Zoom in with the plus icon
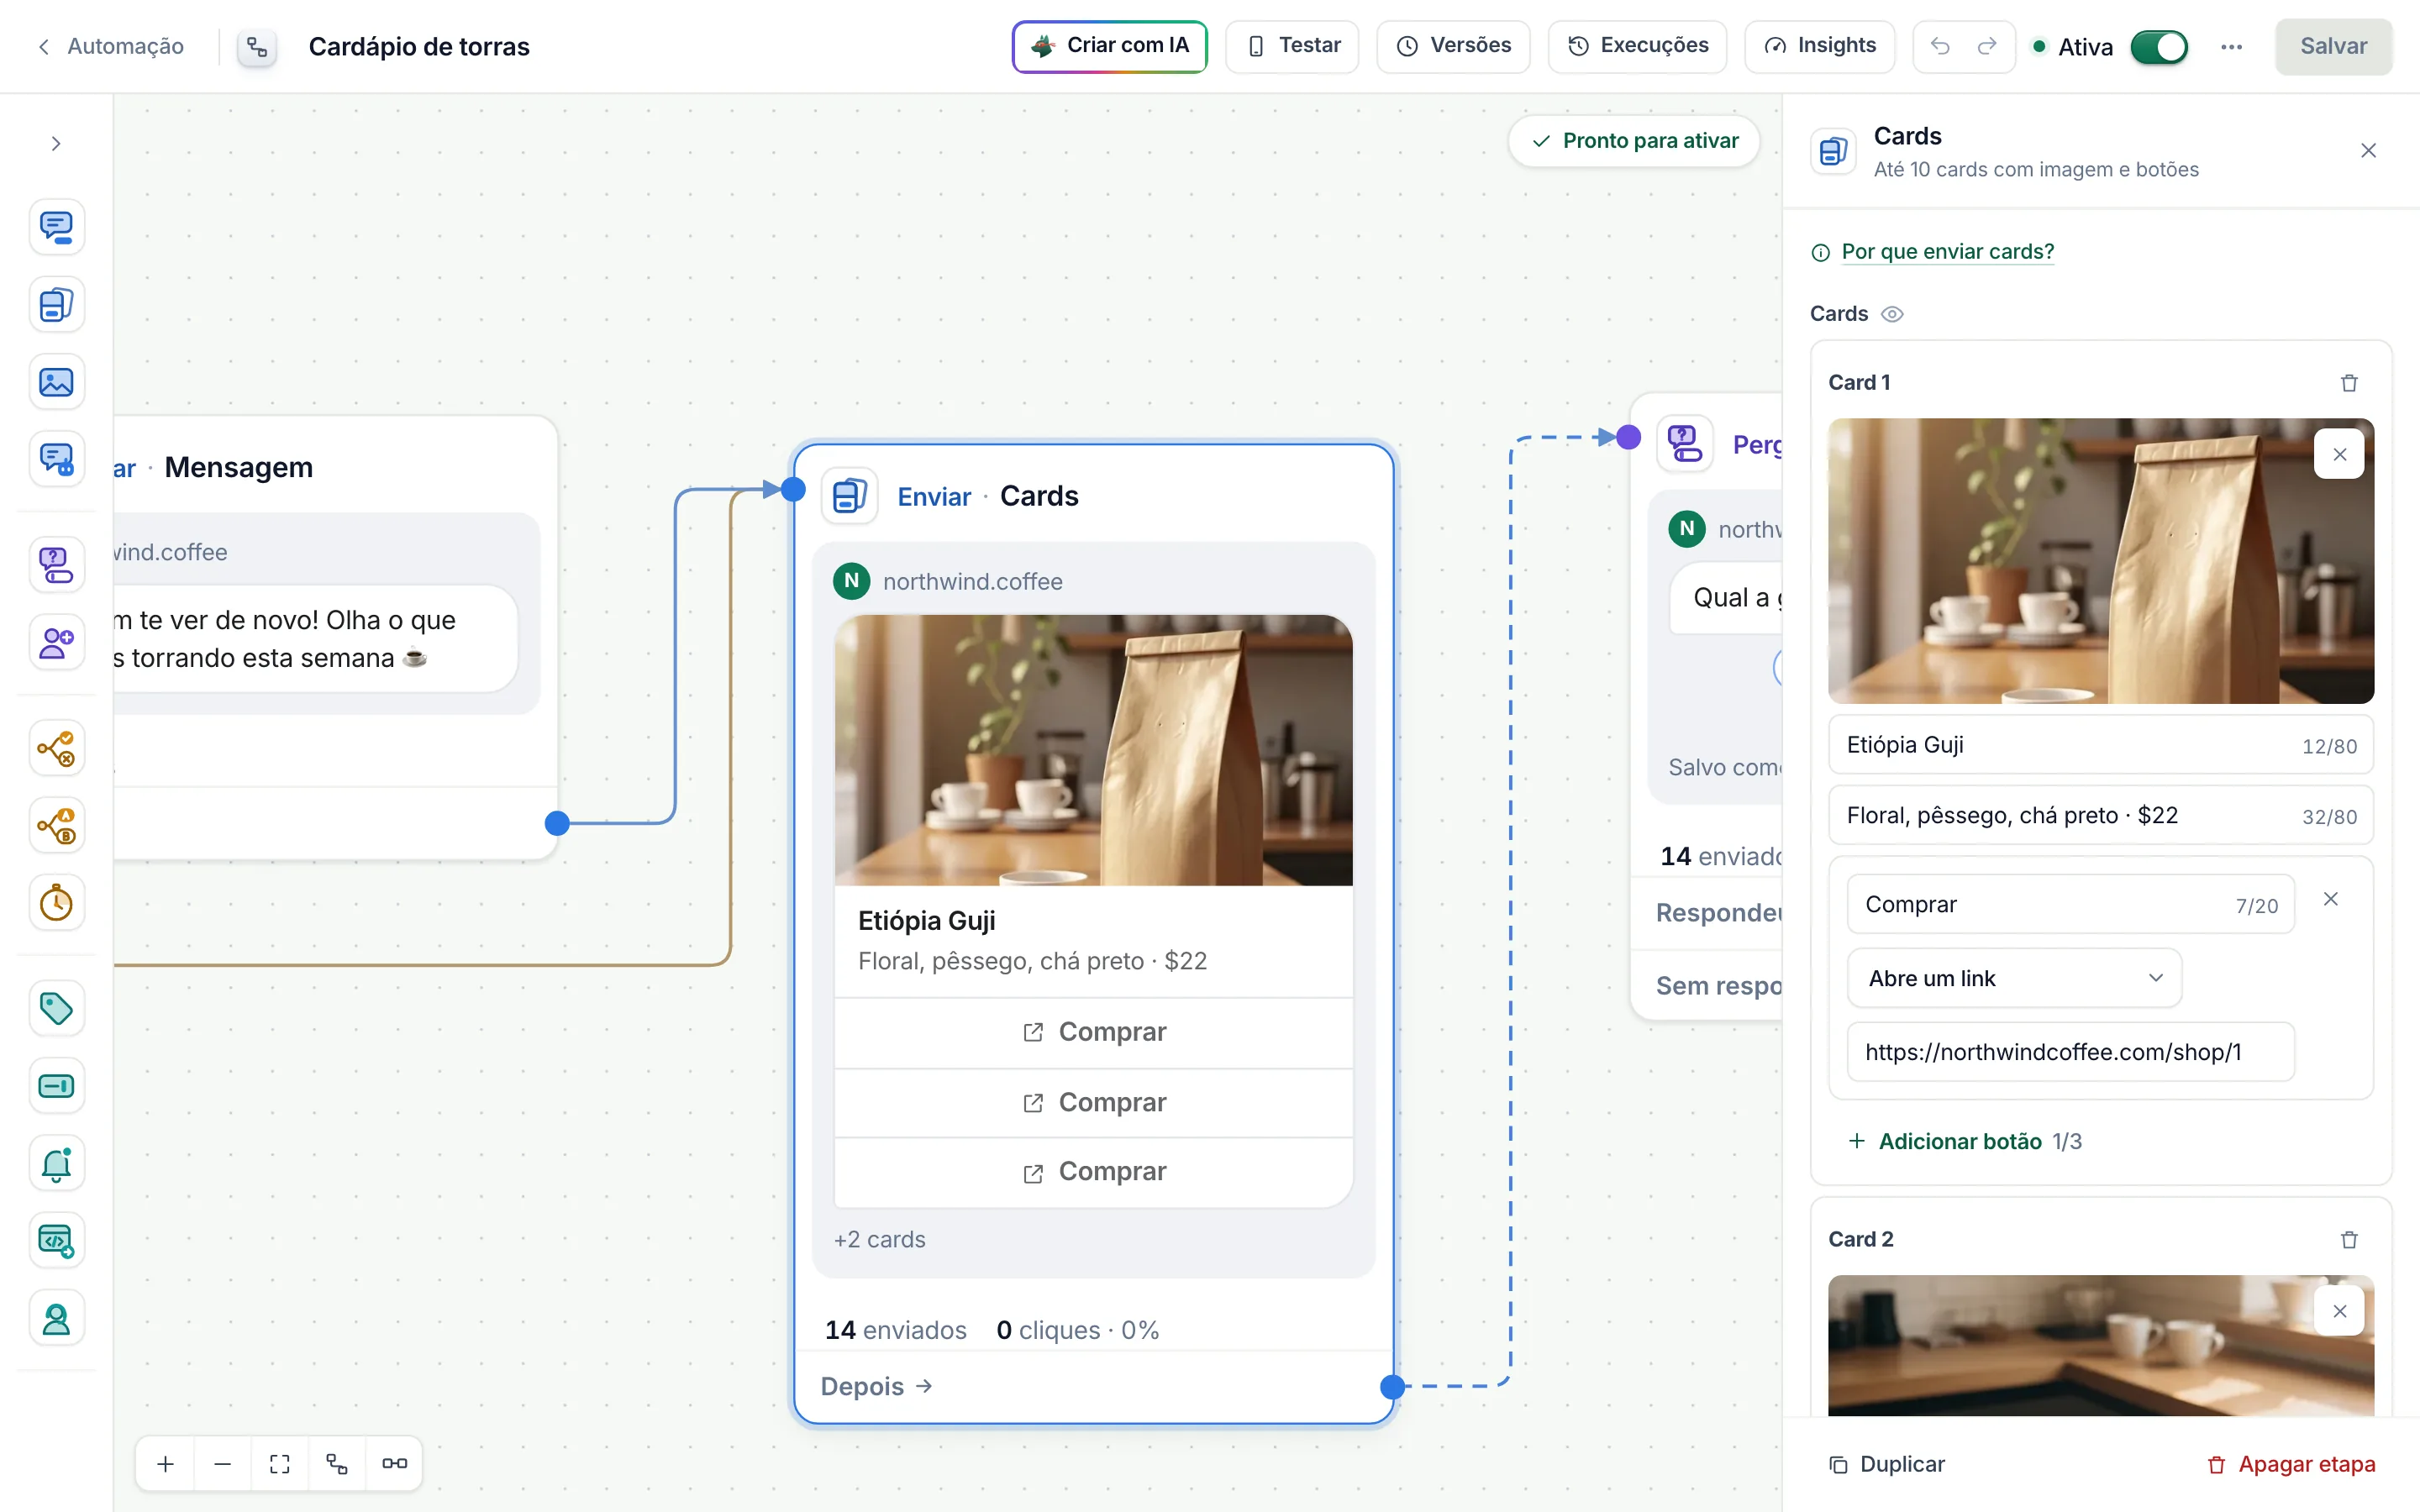The height and width of the screenshot is (1512, 2420). click(166, 1463)
